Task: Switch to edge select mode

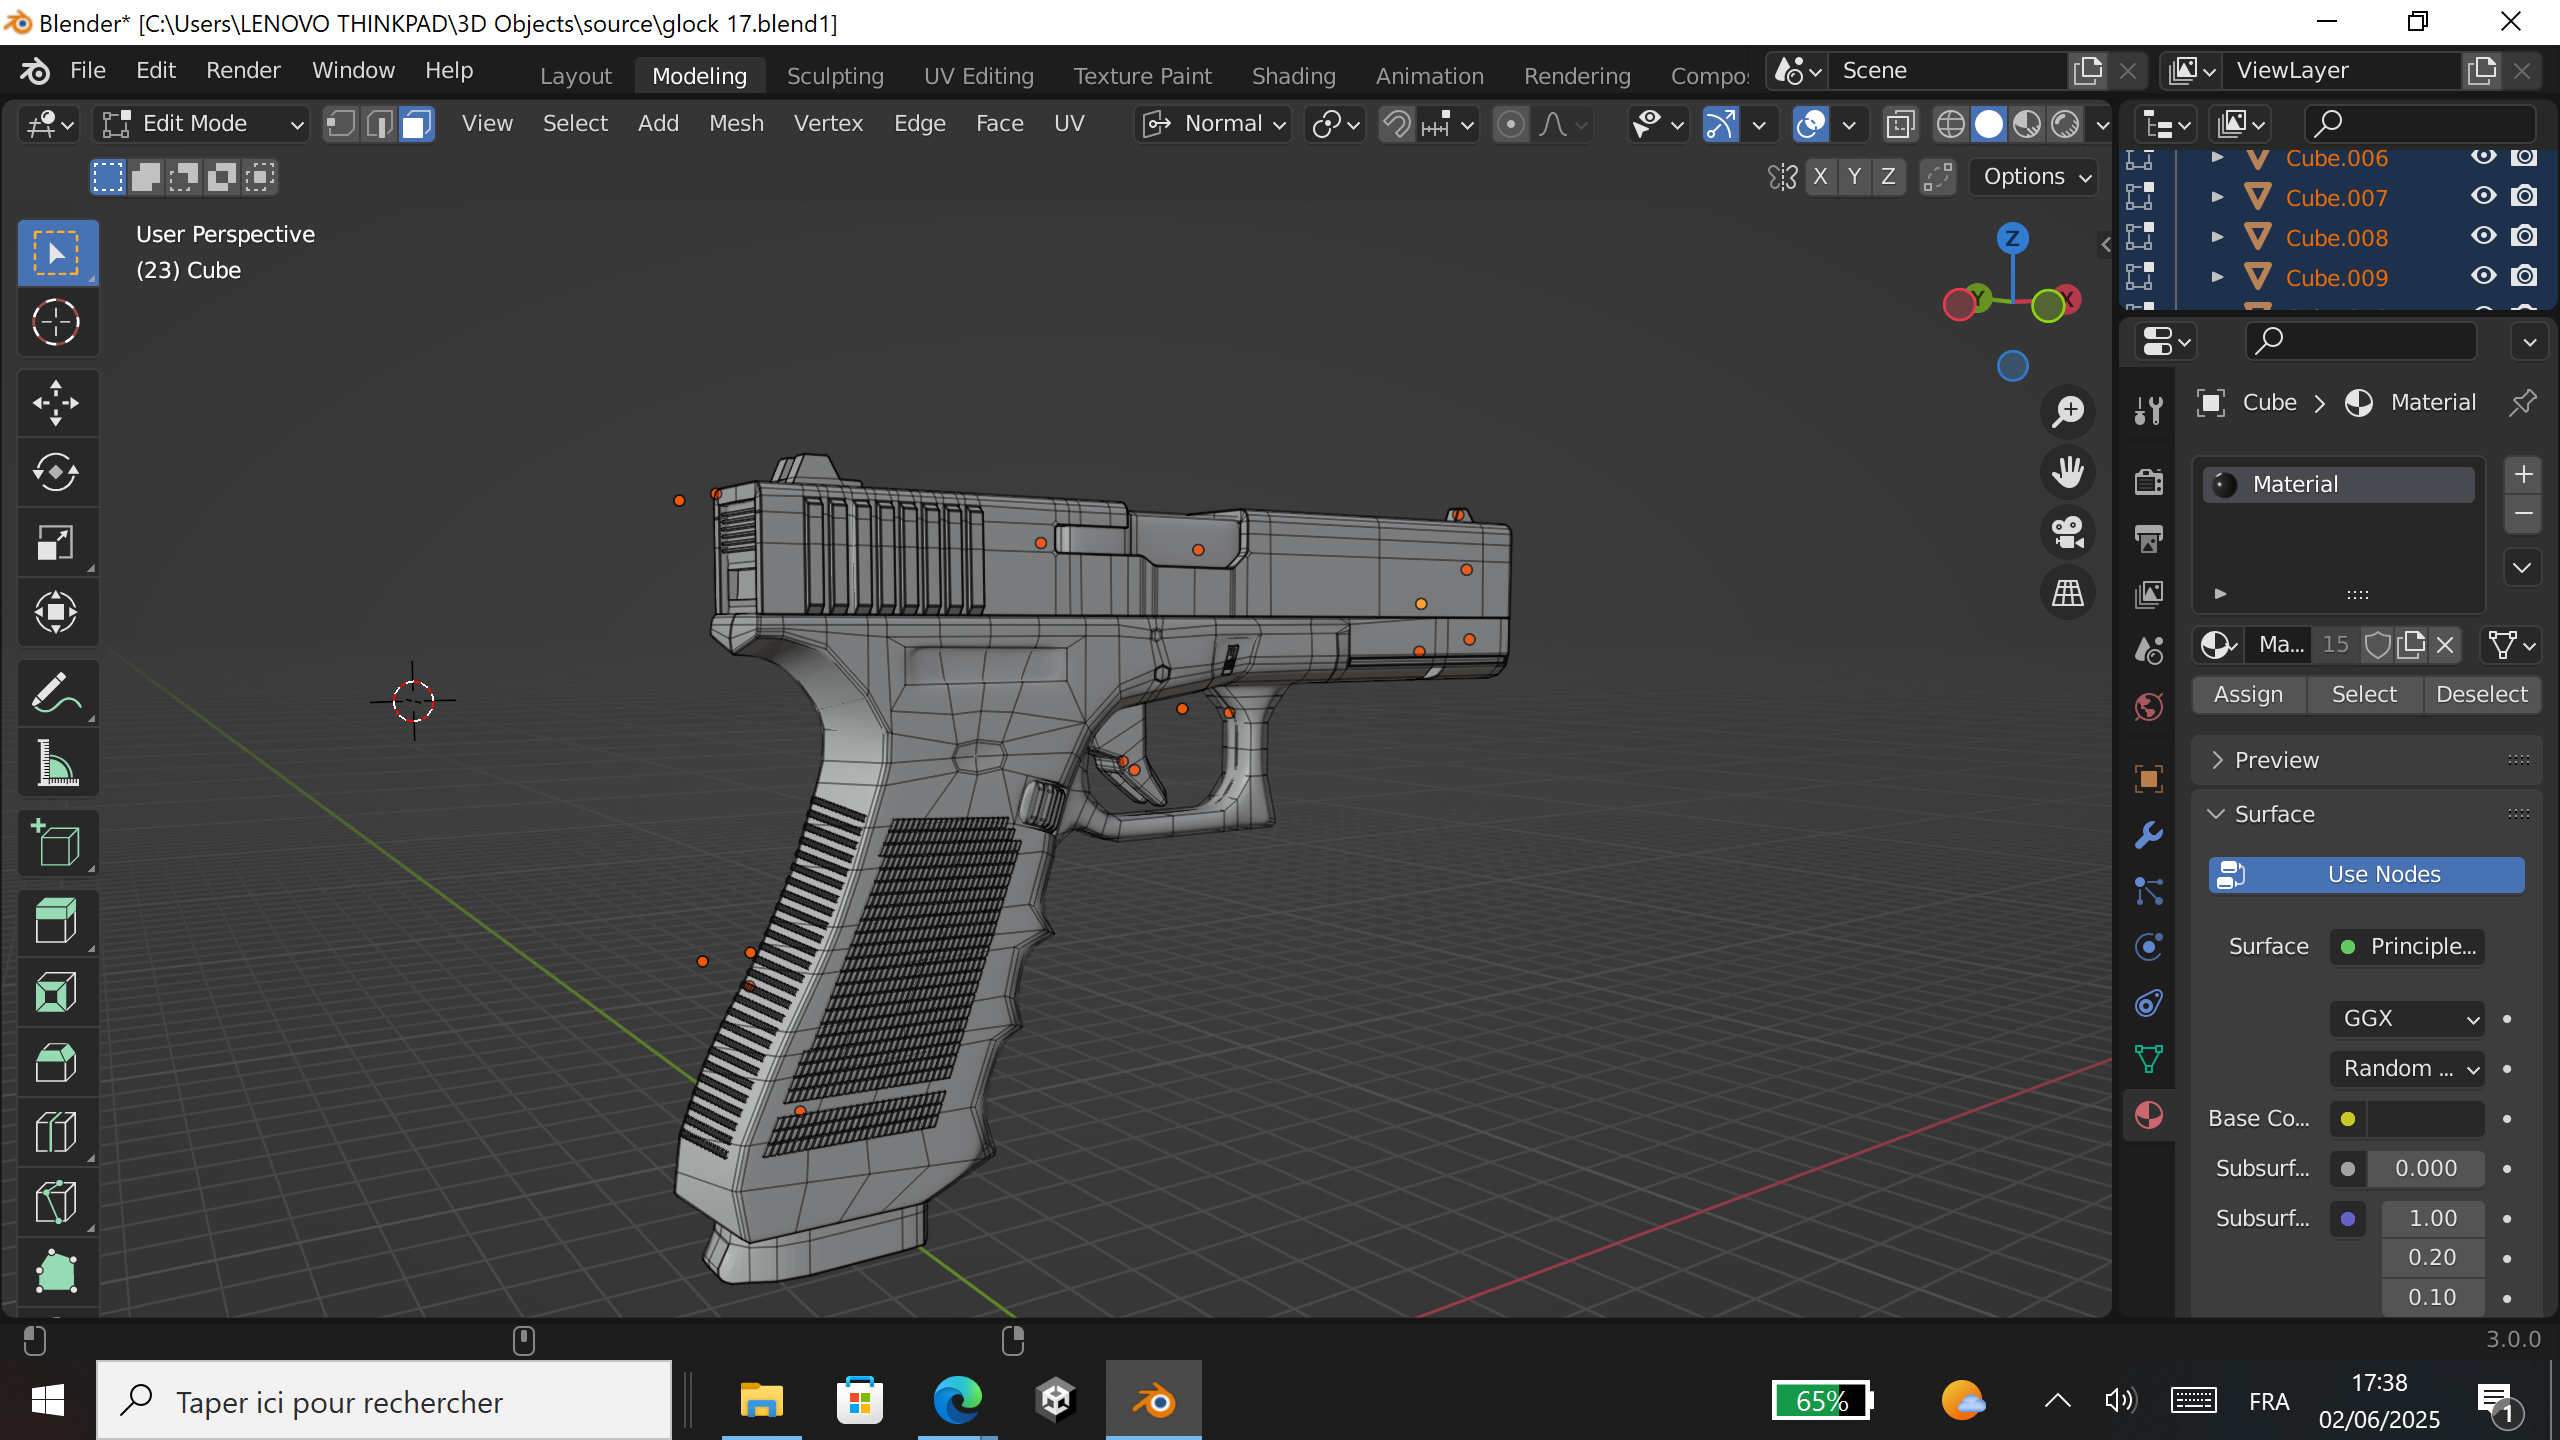Action: click(379, 124)
